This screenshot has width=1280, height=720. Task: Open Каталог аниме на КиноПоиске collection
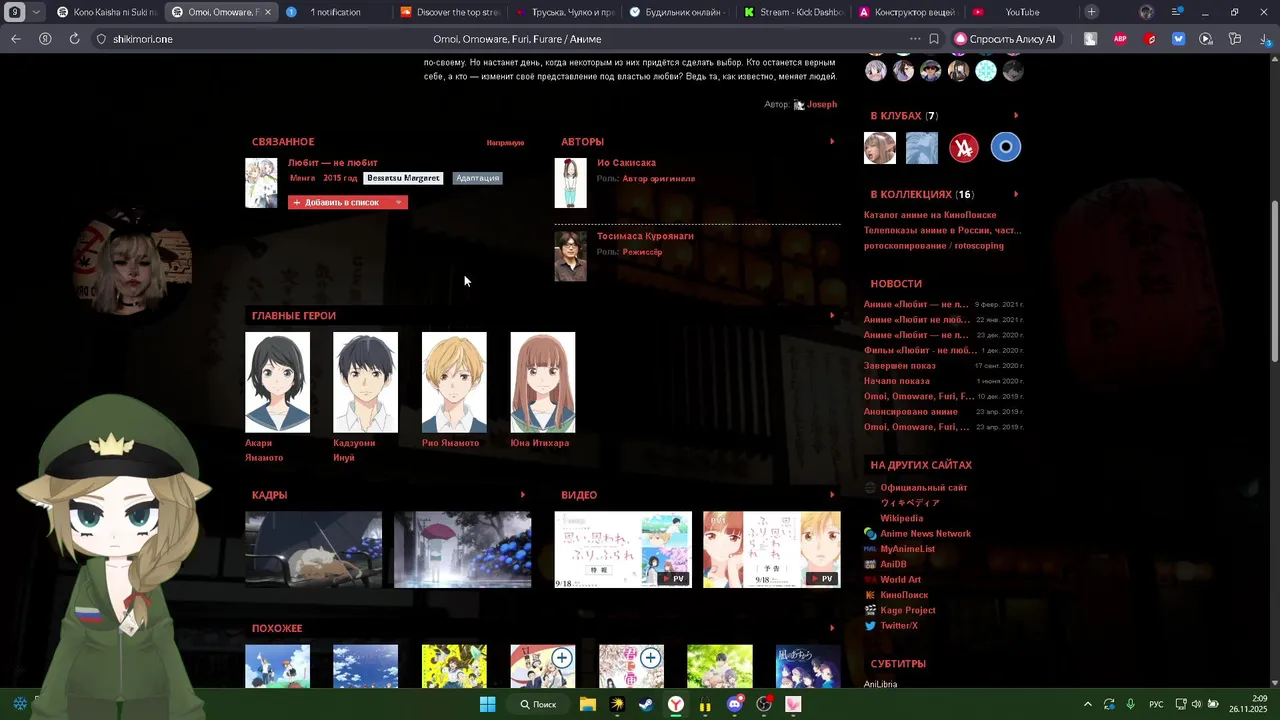click(x=930, y=215)
